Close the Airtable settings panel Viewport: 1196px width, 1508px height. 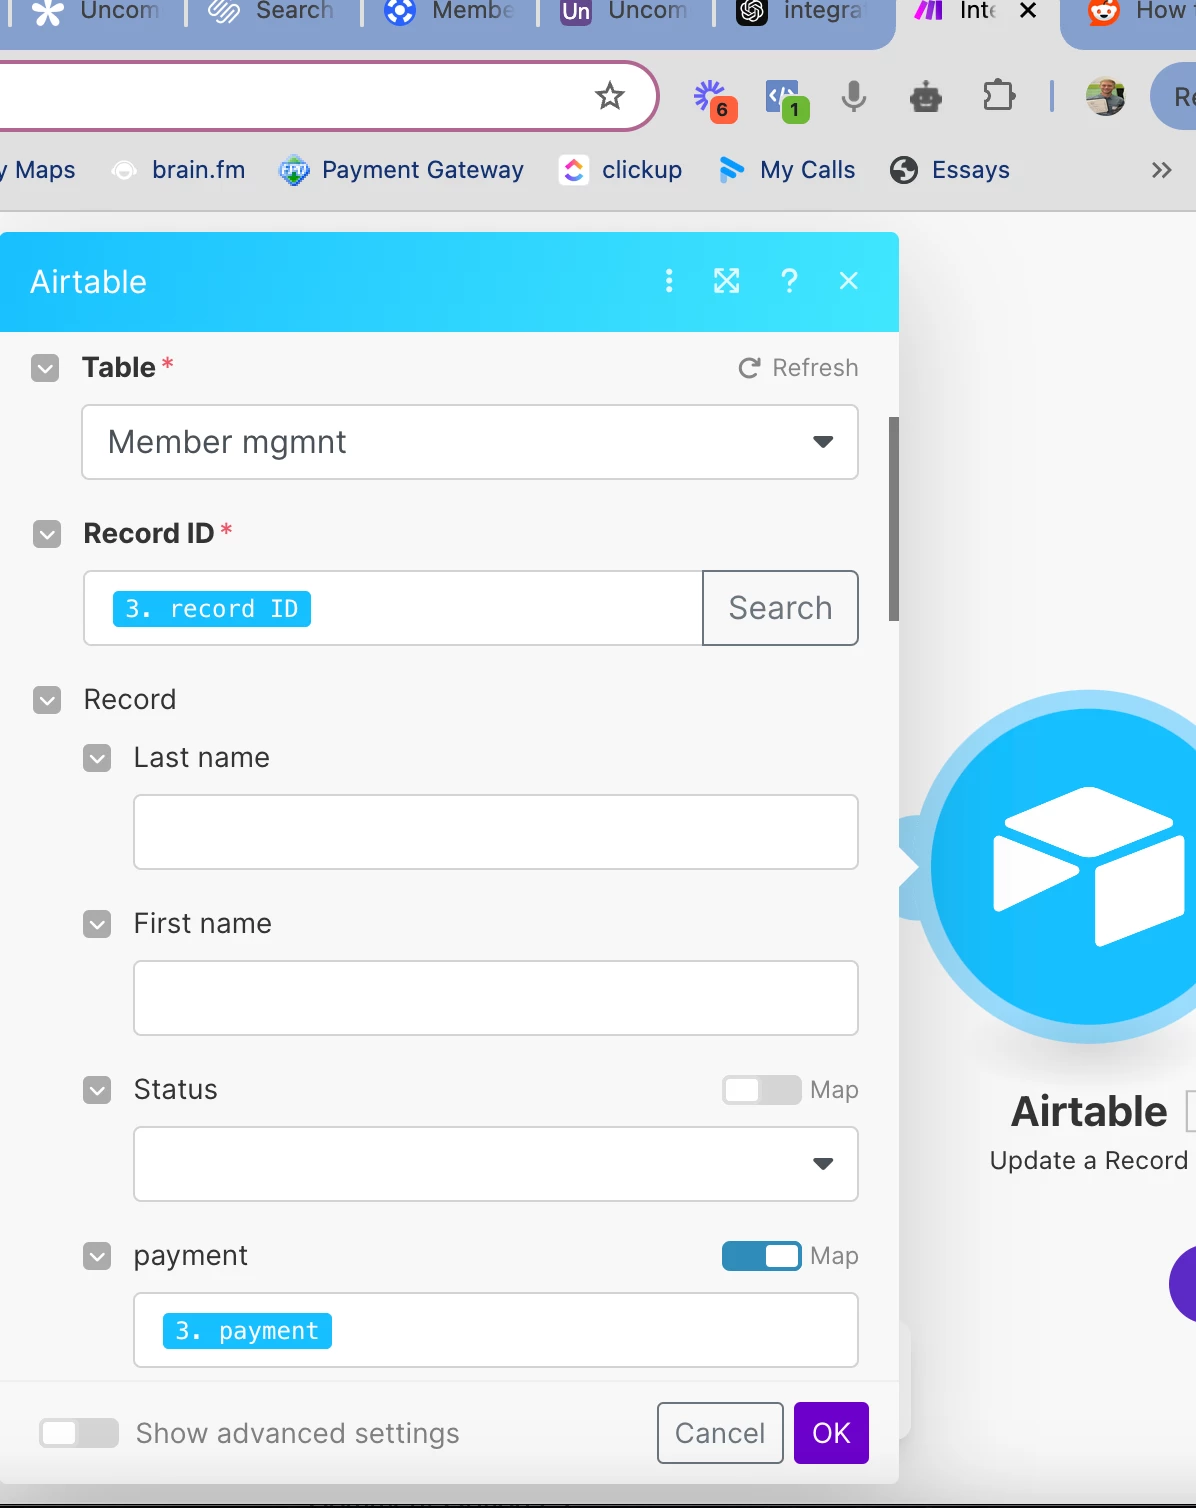(x=849, y=281)
